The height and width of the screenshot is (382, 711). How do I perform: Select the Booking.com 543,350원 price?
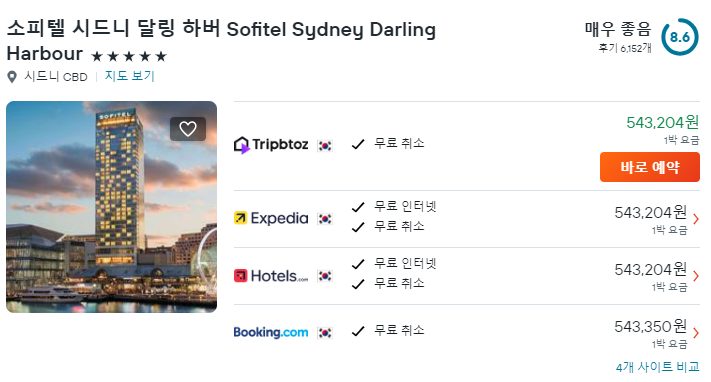650,326
